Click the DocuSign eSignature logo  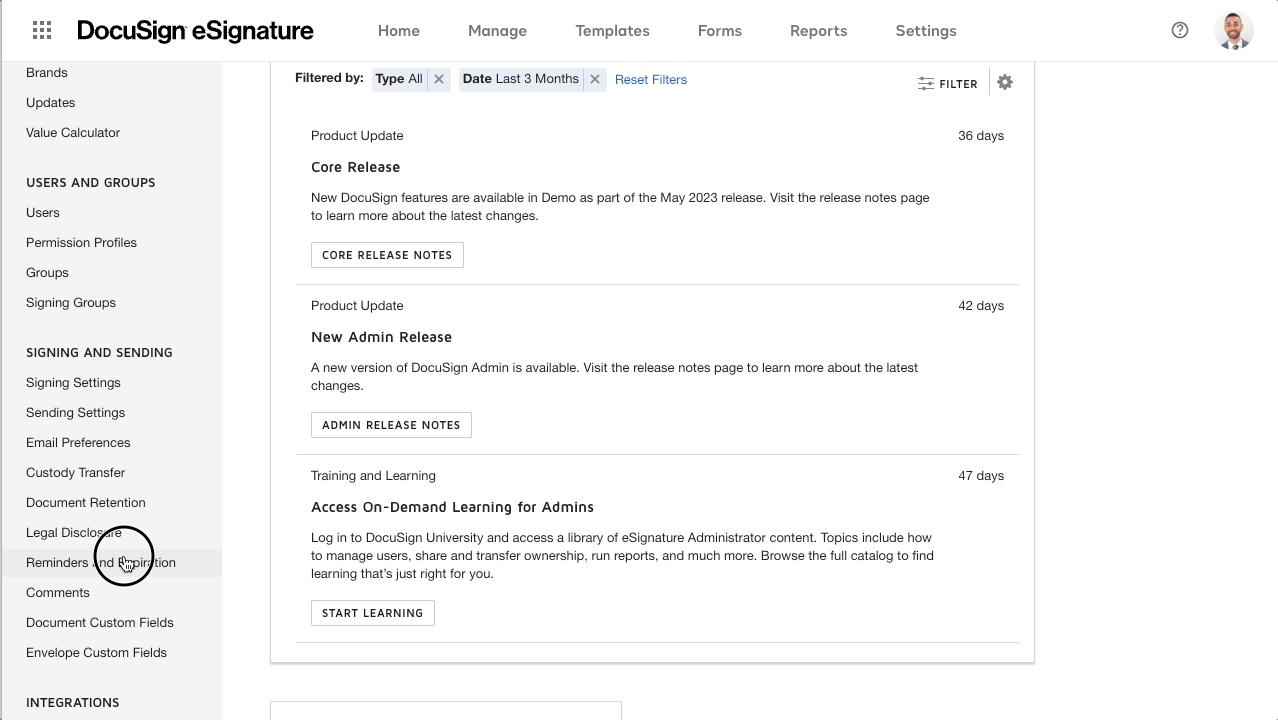pos(195,31)
